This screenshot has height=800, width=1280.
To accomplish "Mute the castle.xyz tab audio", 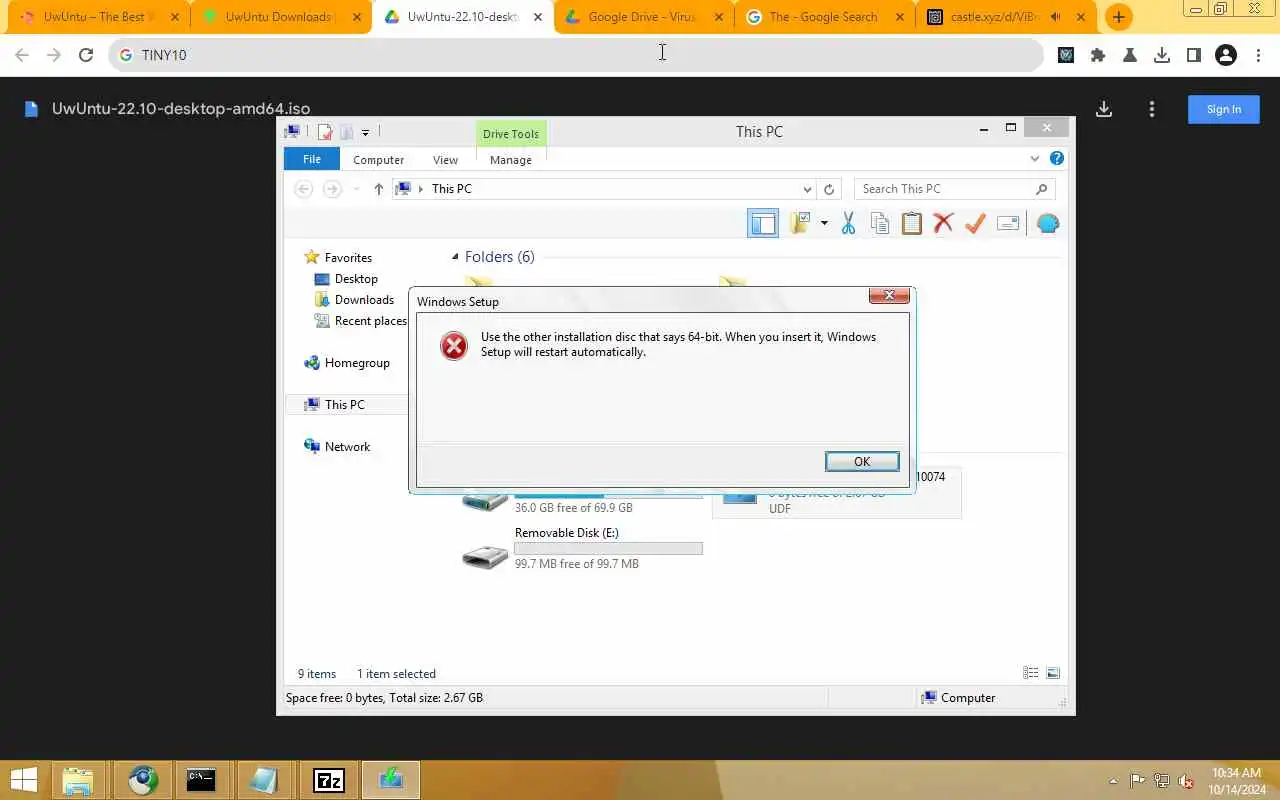I will click(x=1055, y=17).
